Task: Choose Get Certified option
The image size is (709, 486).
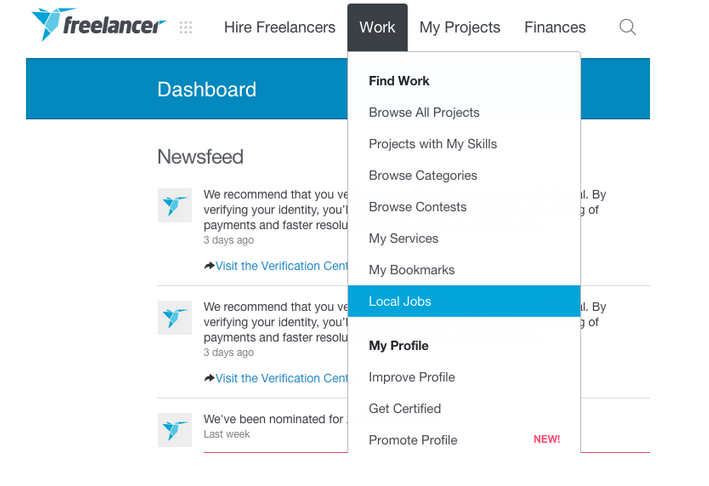Action: [405, 409]
